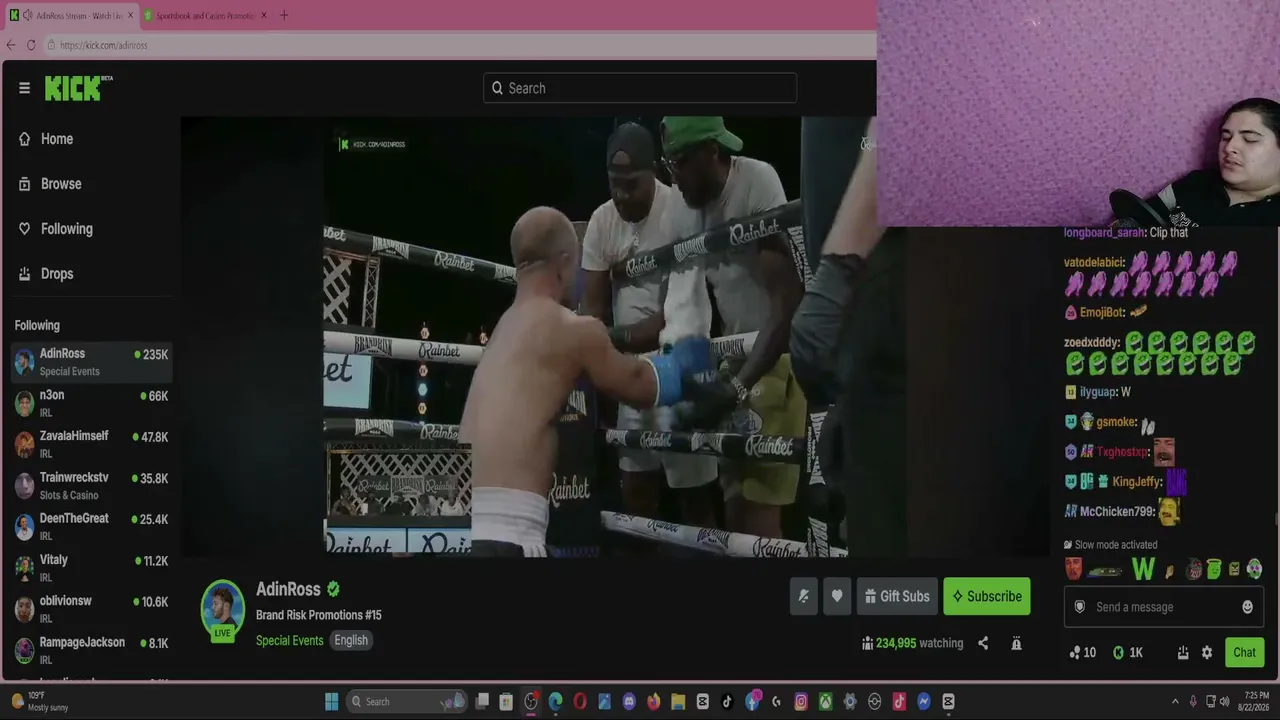Open Microsoft Store from the taskbar
Viewport: 1280px width, 720px height.
click(506, 701)
